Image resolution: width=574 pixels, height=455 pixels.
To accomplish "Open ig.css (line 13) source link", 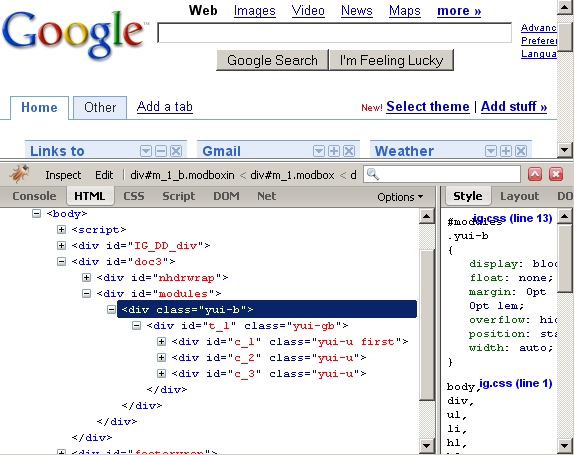I will point(512,218).
